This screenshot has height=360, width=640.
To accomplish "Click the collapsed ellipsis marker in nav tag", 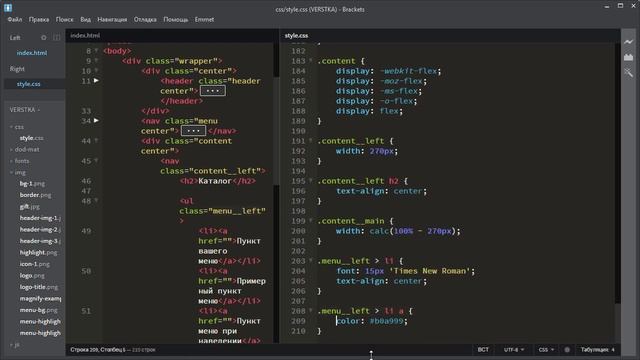I will click(x=193, y=131).
